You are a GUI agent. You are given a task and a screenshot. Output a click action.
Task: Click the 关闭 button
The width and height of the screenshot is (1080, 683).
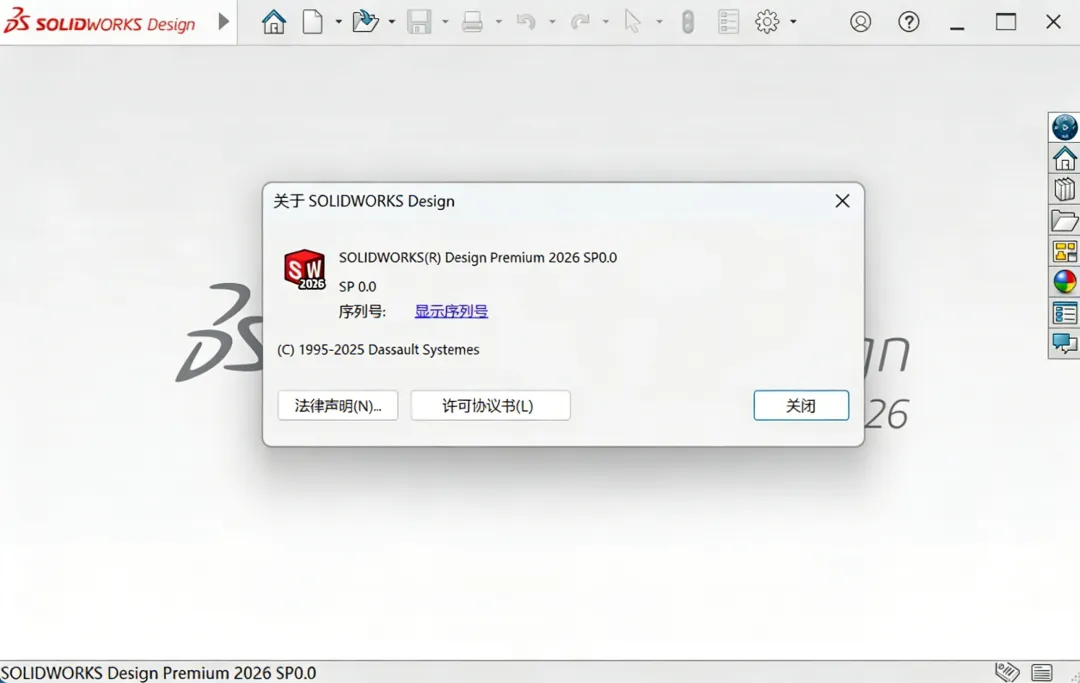[801, 406]
